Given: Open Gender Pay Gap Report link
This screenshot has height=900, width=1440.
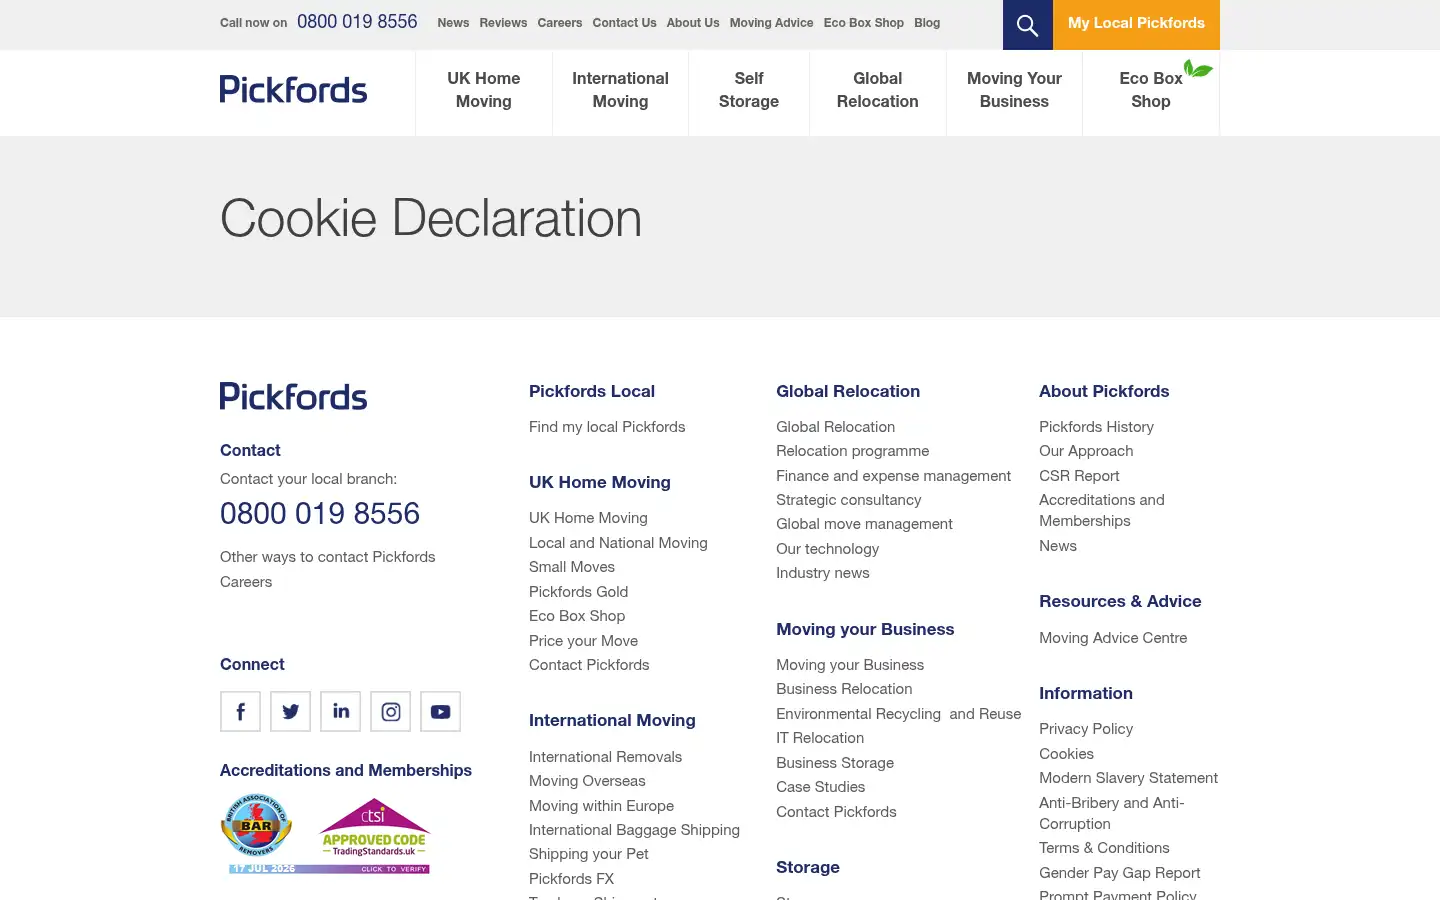Looking at the screenshot, I should (1119, 873).
